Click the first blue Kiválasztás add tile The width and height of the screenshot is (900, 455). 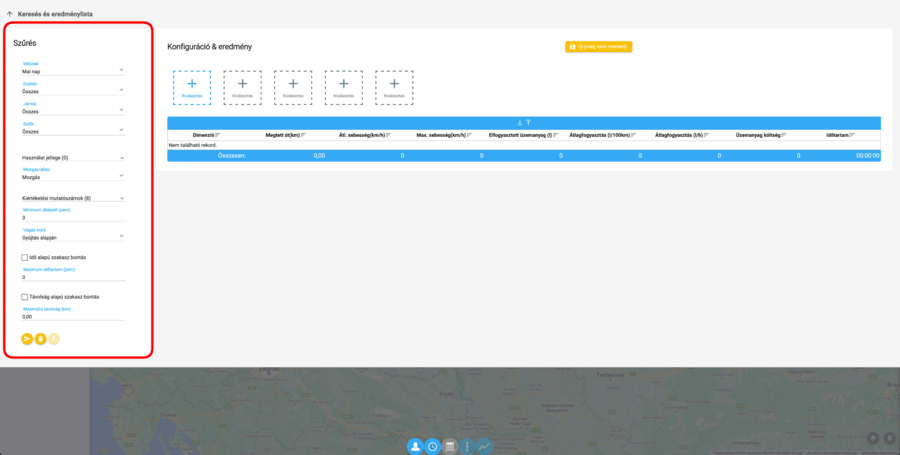coord(192,87)
